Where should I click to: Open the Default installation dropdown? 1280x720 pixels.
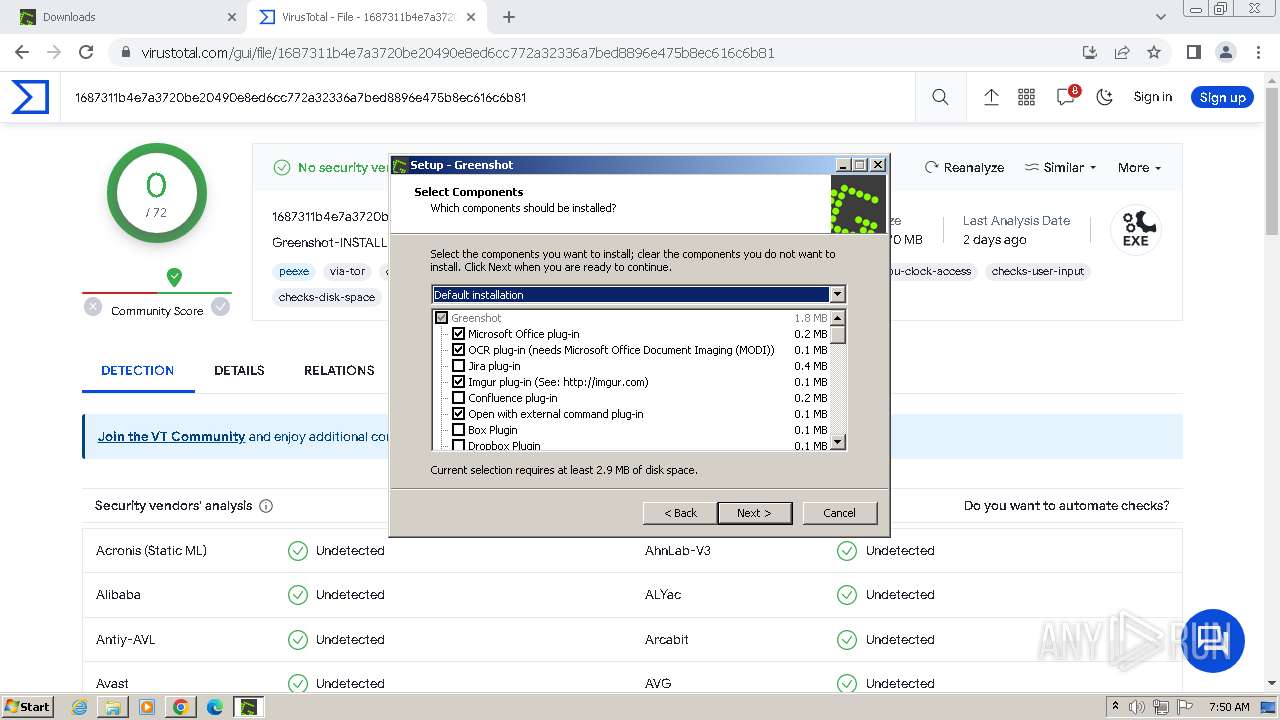click(838, 295)
